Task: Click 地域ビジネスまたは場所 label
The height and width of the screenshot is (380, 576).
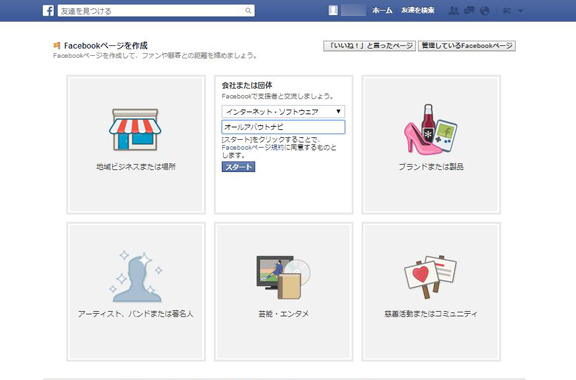Action: [136, 167]
